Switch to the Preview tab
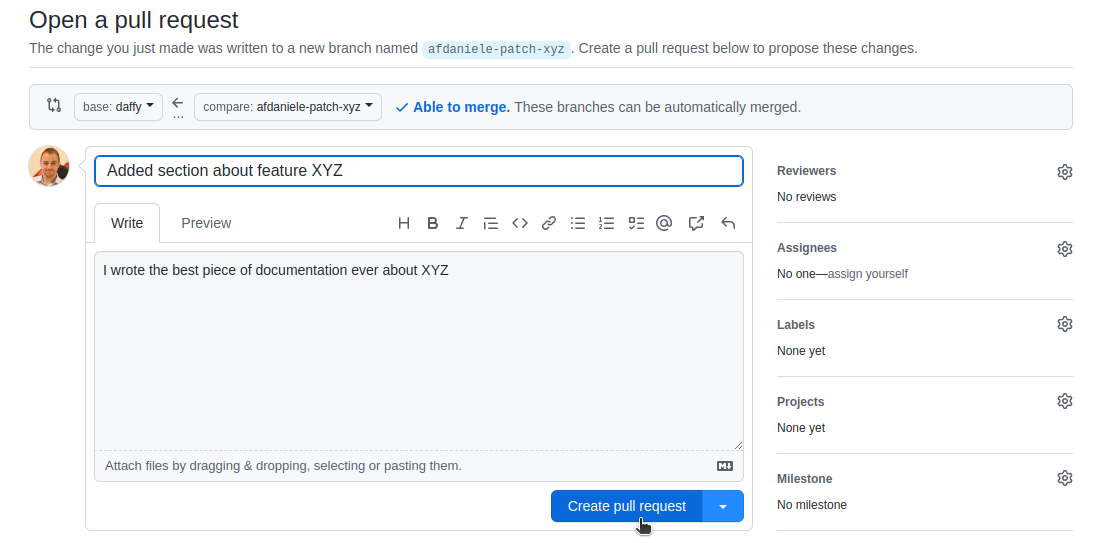 (x=206, y=223)
